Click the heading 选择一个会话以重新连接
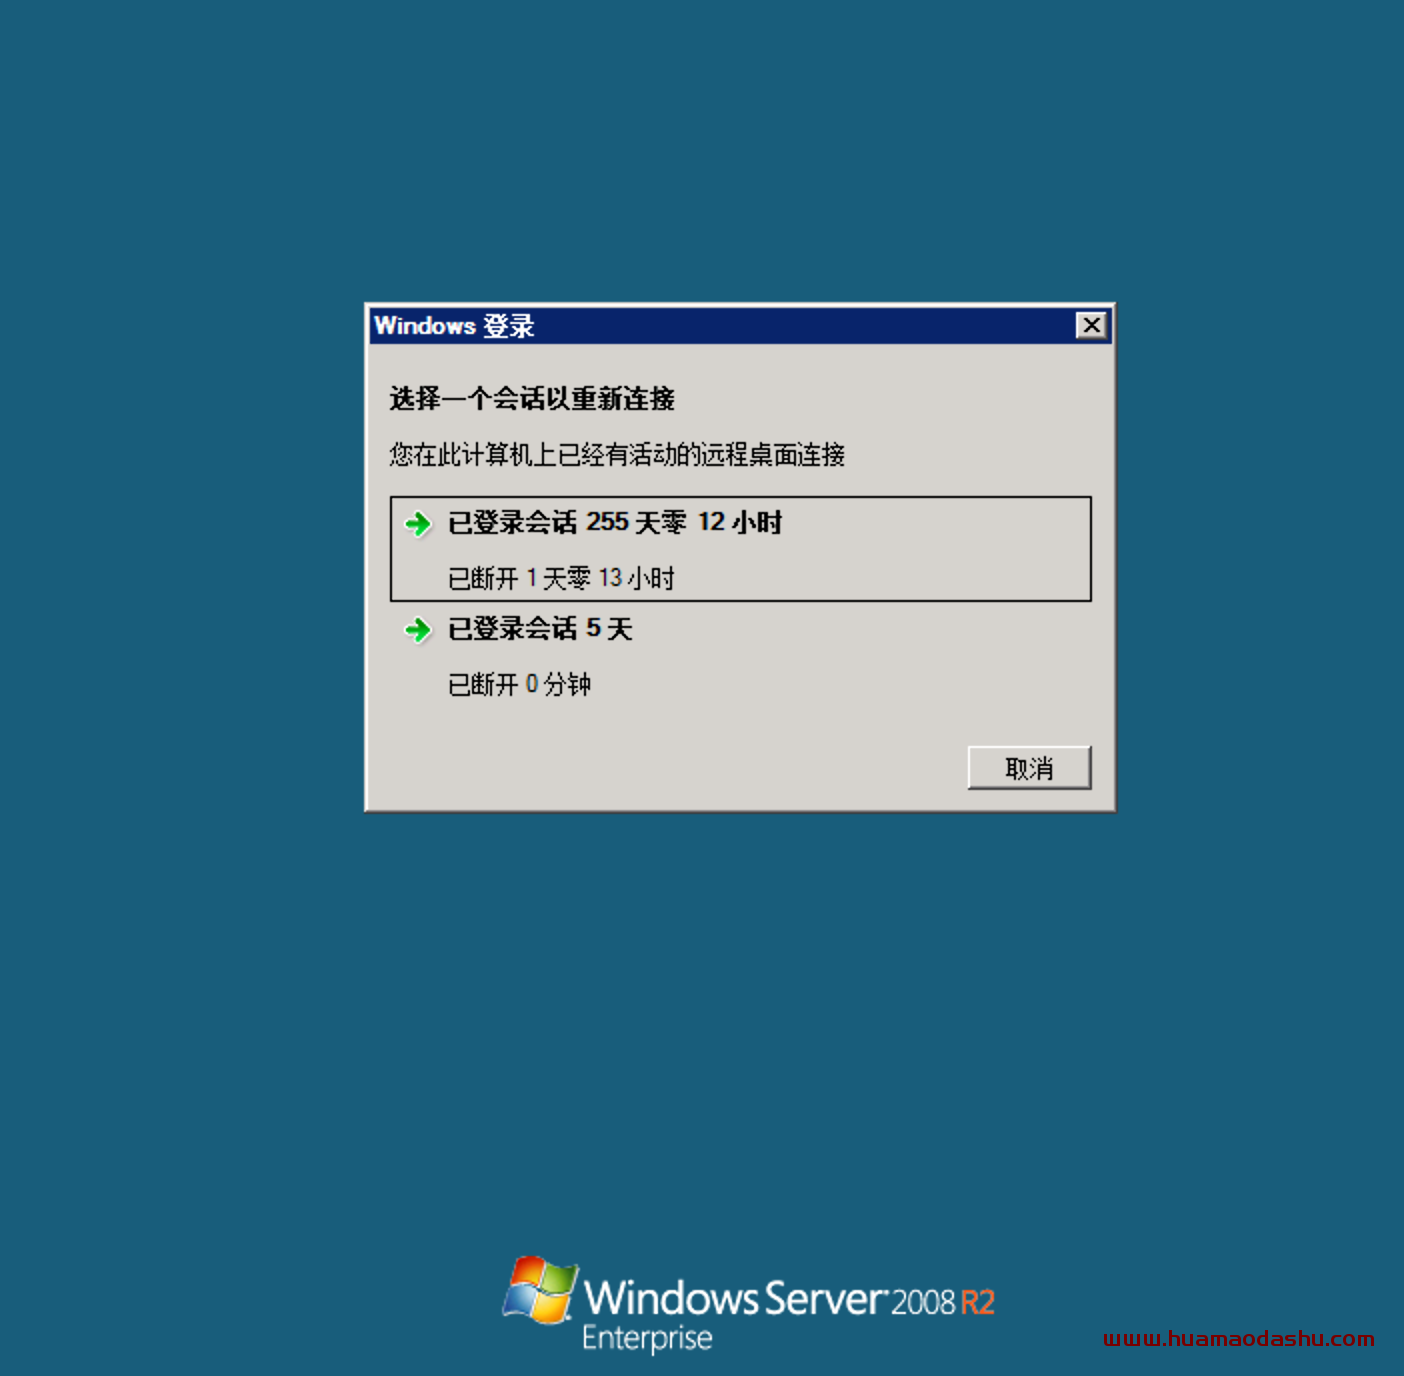This screenshot has width=1404, height=1376. (x=532, y=399)
